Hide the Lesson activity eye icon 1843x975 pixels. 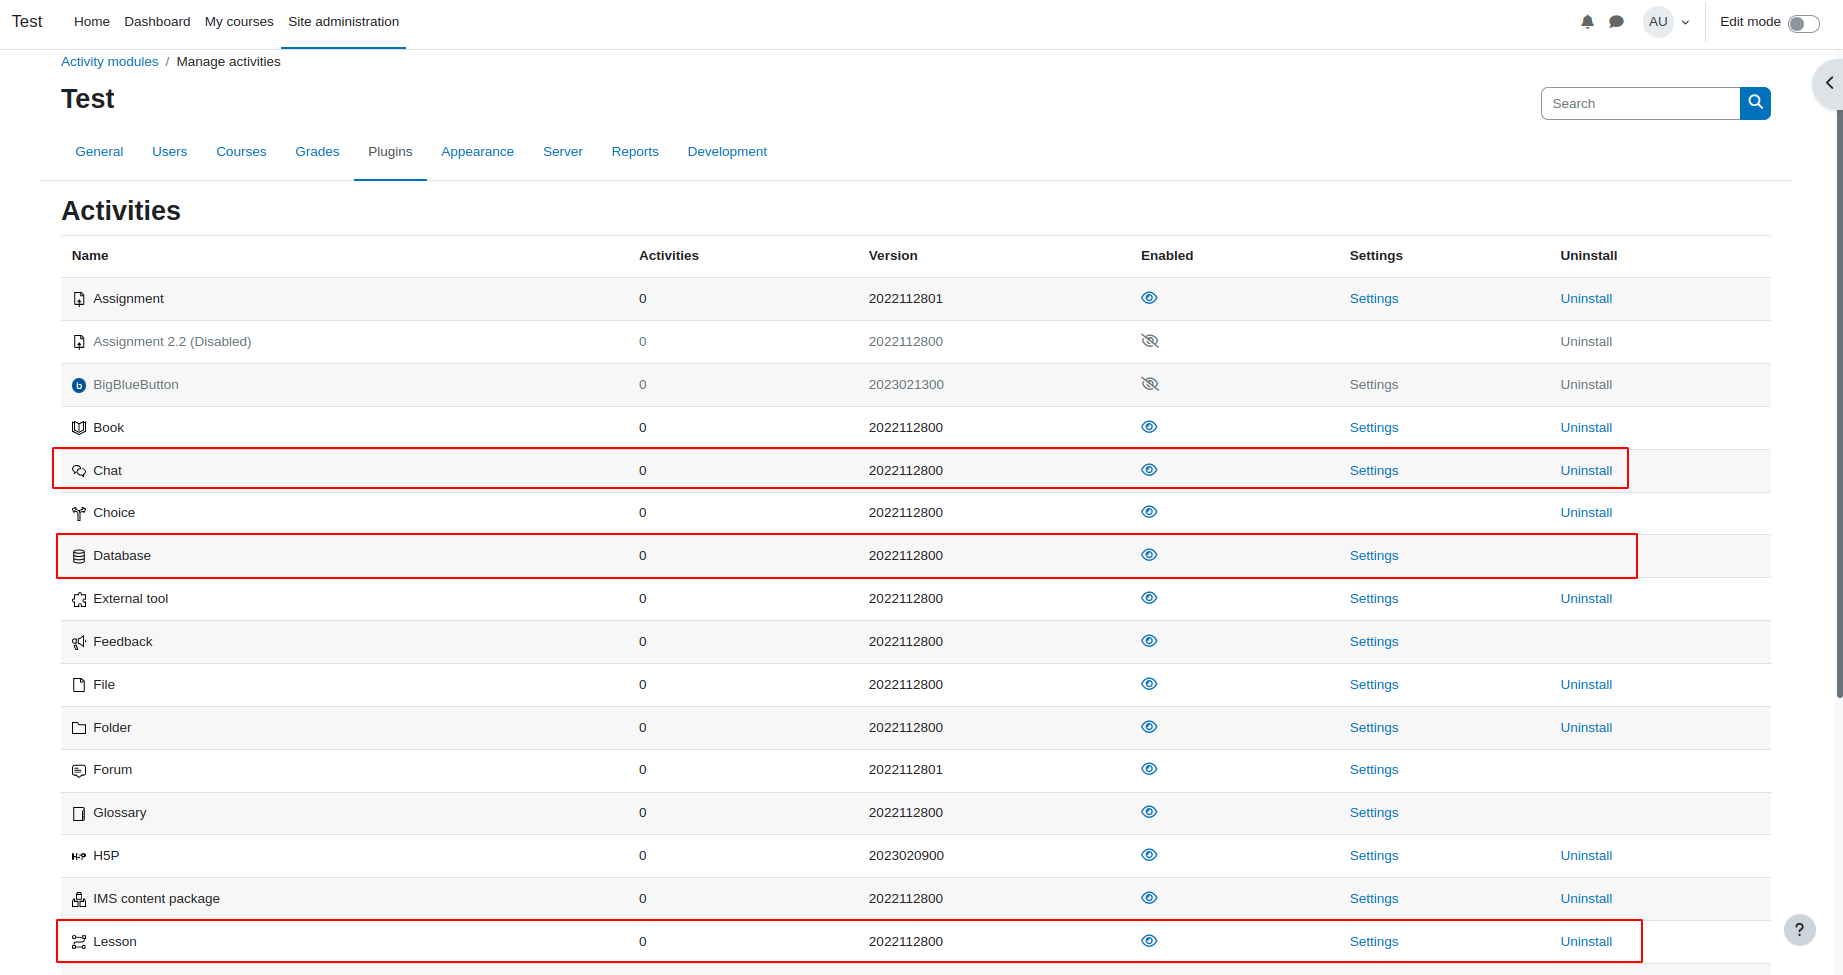coord(1149,941)
